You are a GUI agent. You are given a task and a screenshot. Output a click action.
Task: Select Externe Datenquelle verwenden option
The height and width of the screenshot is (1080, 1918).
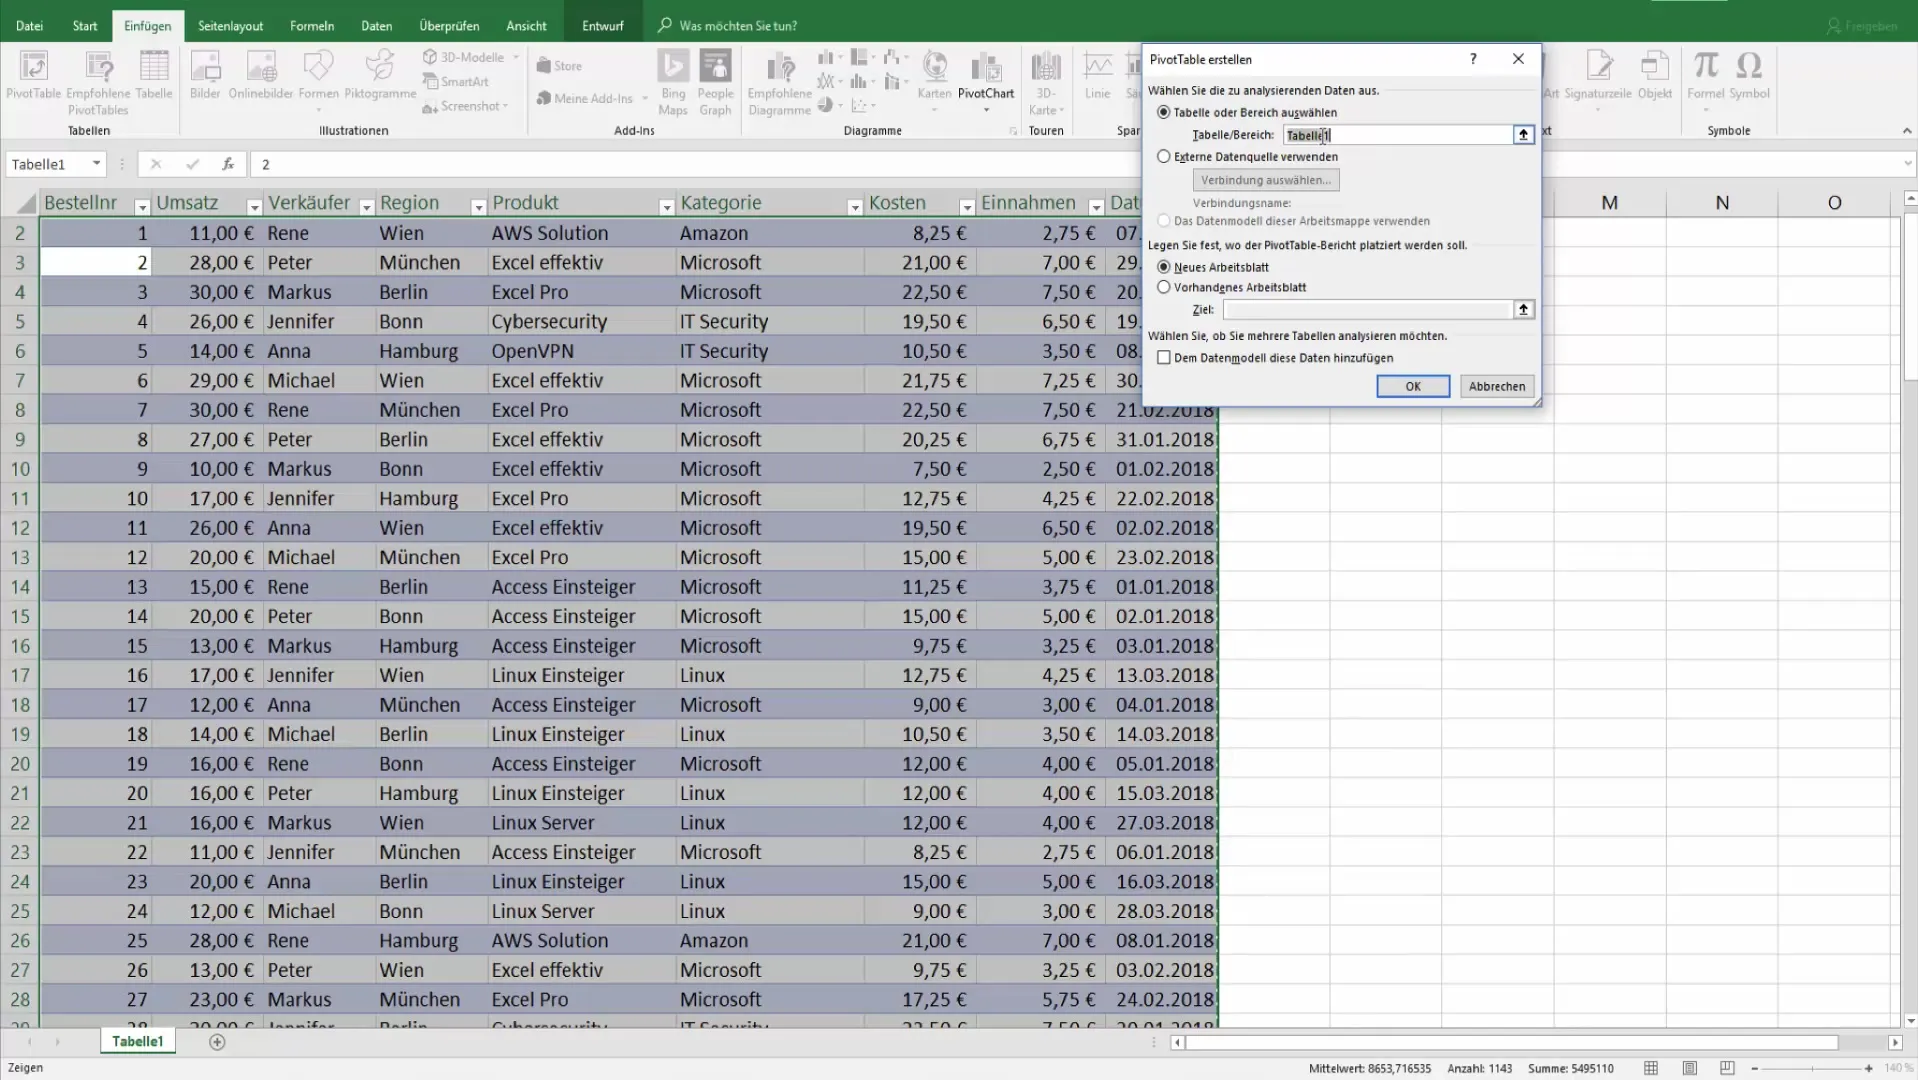pyautogui.click(x=1164, y=157)
